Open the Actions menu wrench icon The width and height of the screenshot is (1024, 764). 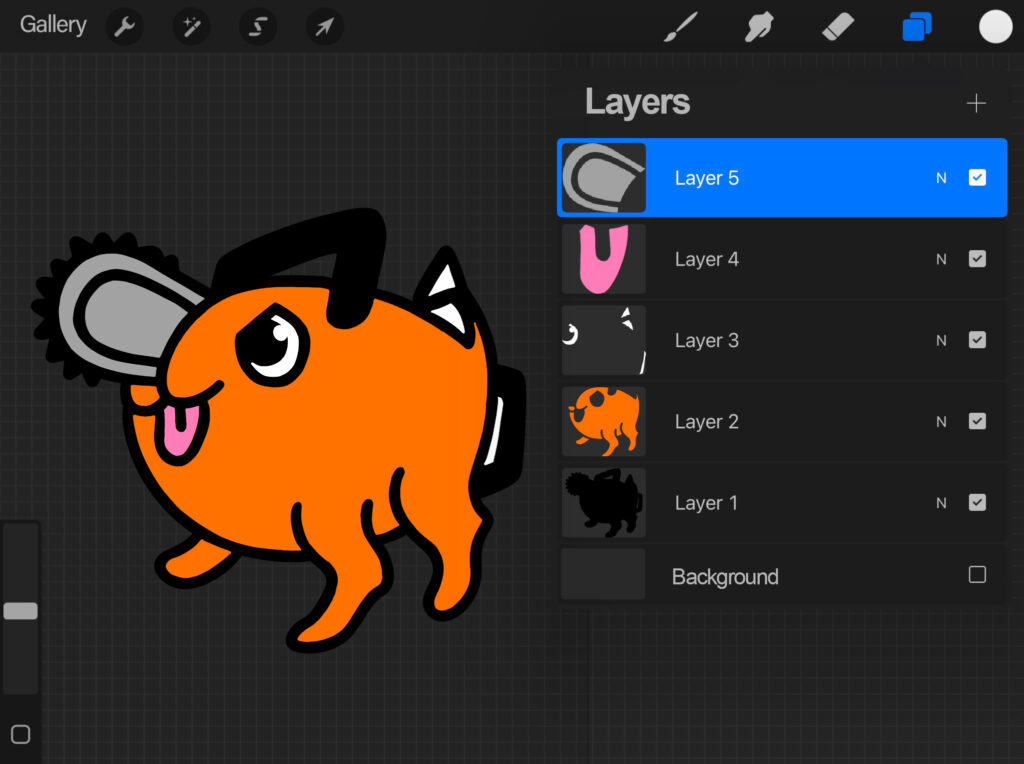[124, 26]
